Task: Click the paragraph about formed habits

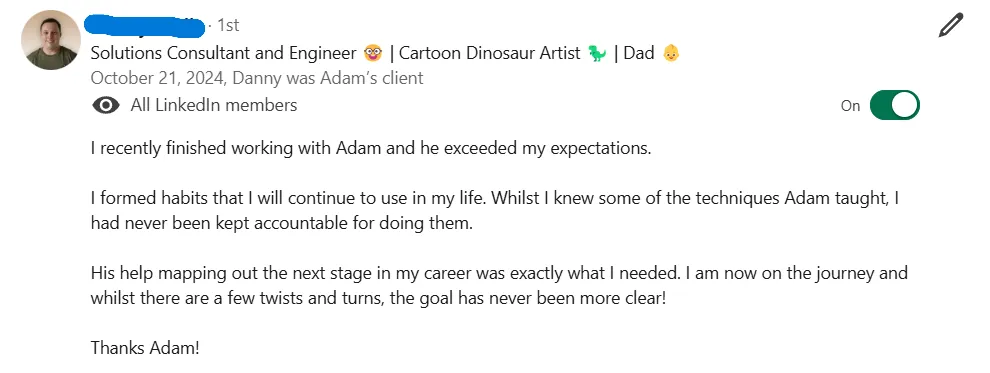Action: 495,211
